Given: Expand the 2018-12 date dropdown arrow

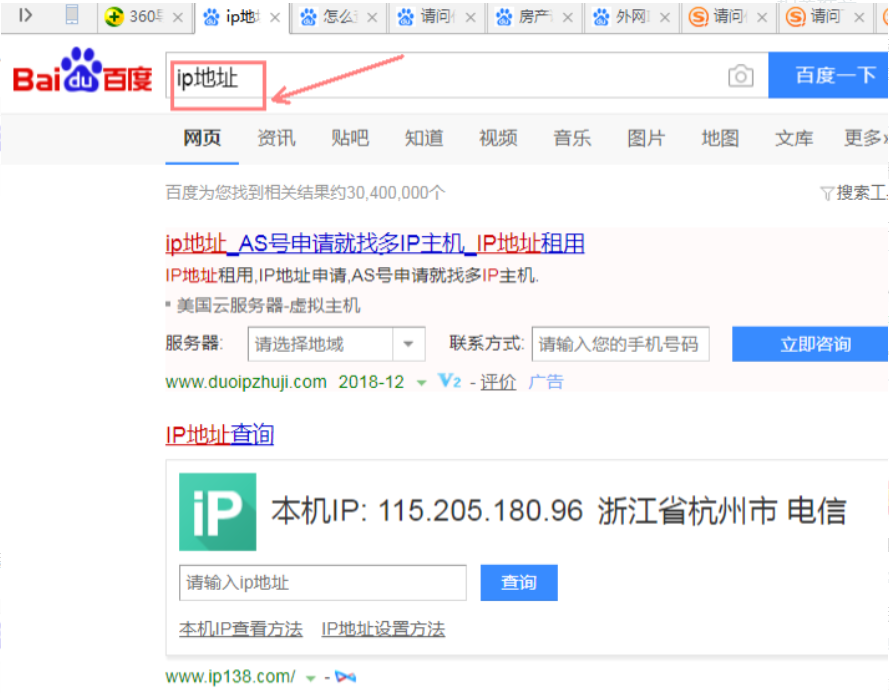Looking at the screenshot, I should 419,382.
